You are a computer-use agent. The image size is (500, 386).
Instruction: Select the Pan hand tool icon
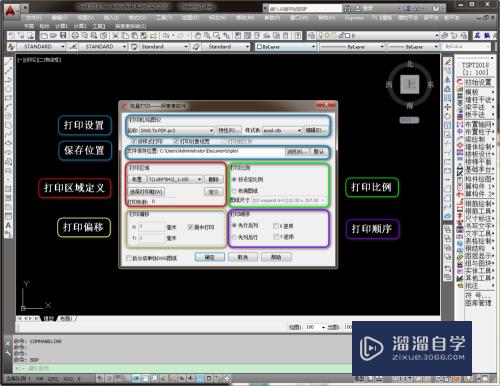click(198, 35)
